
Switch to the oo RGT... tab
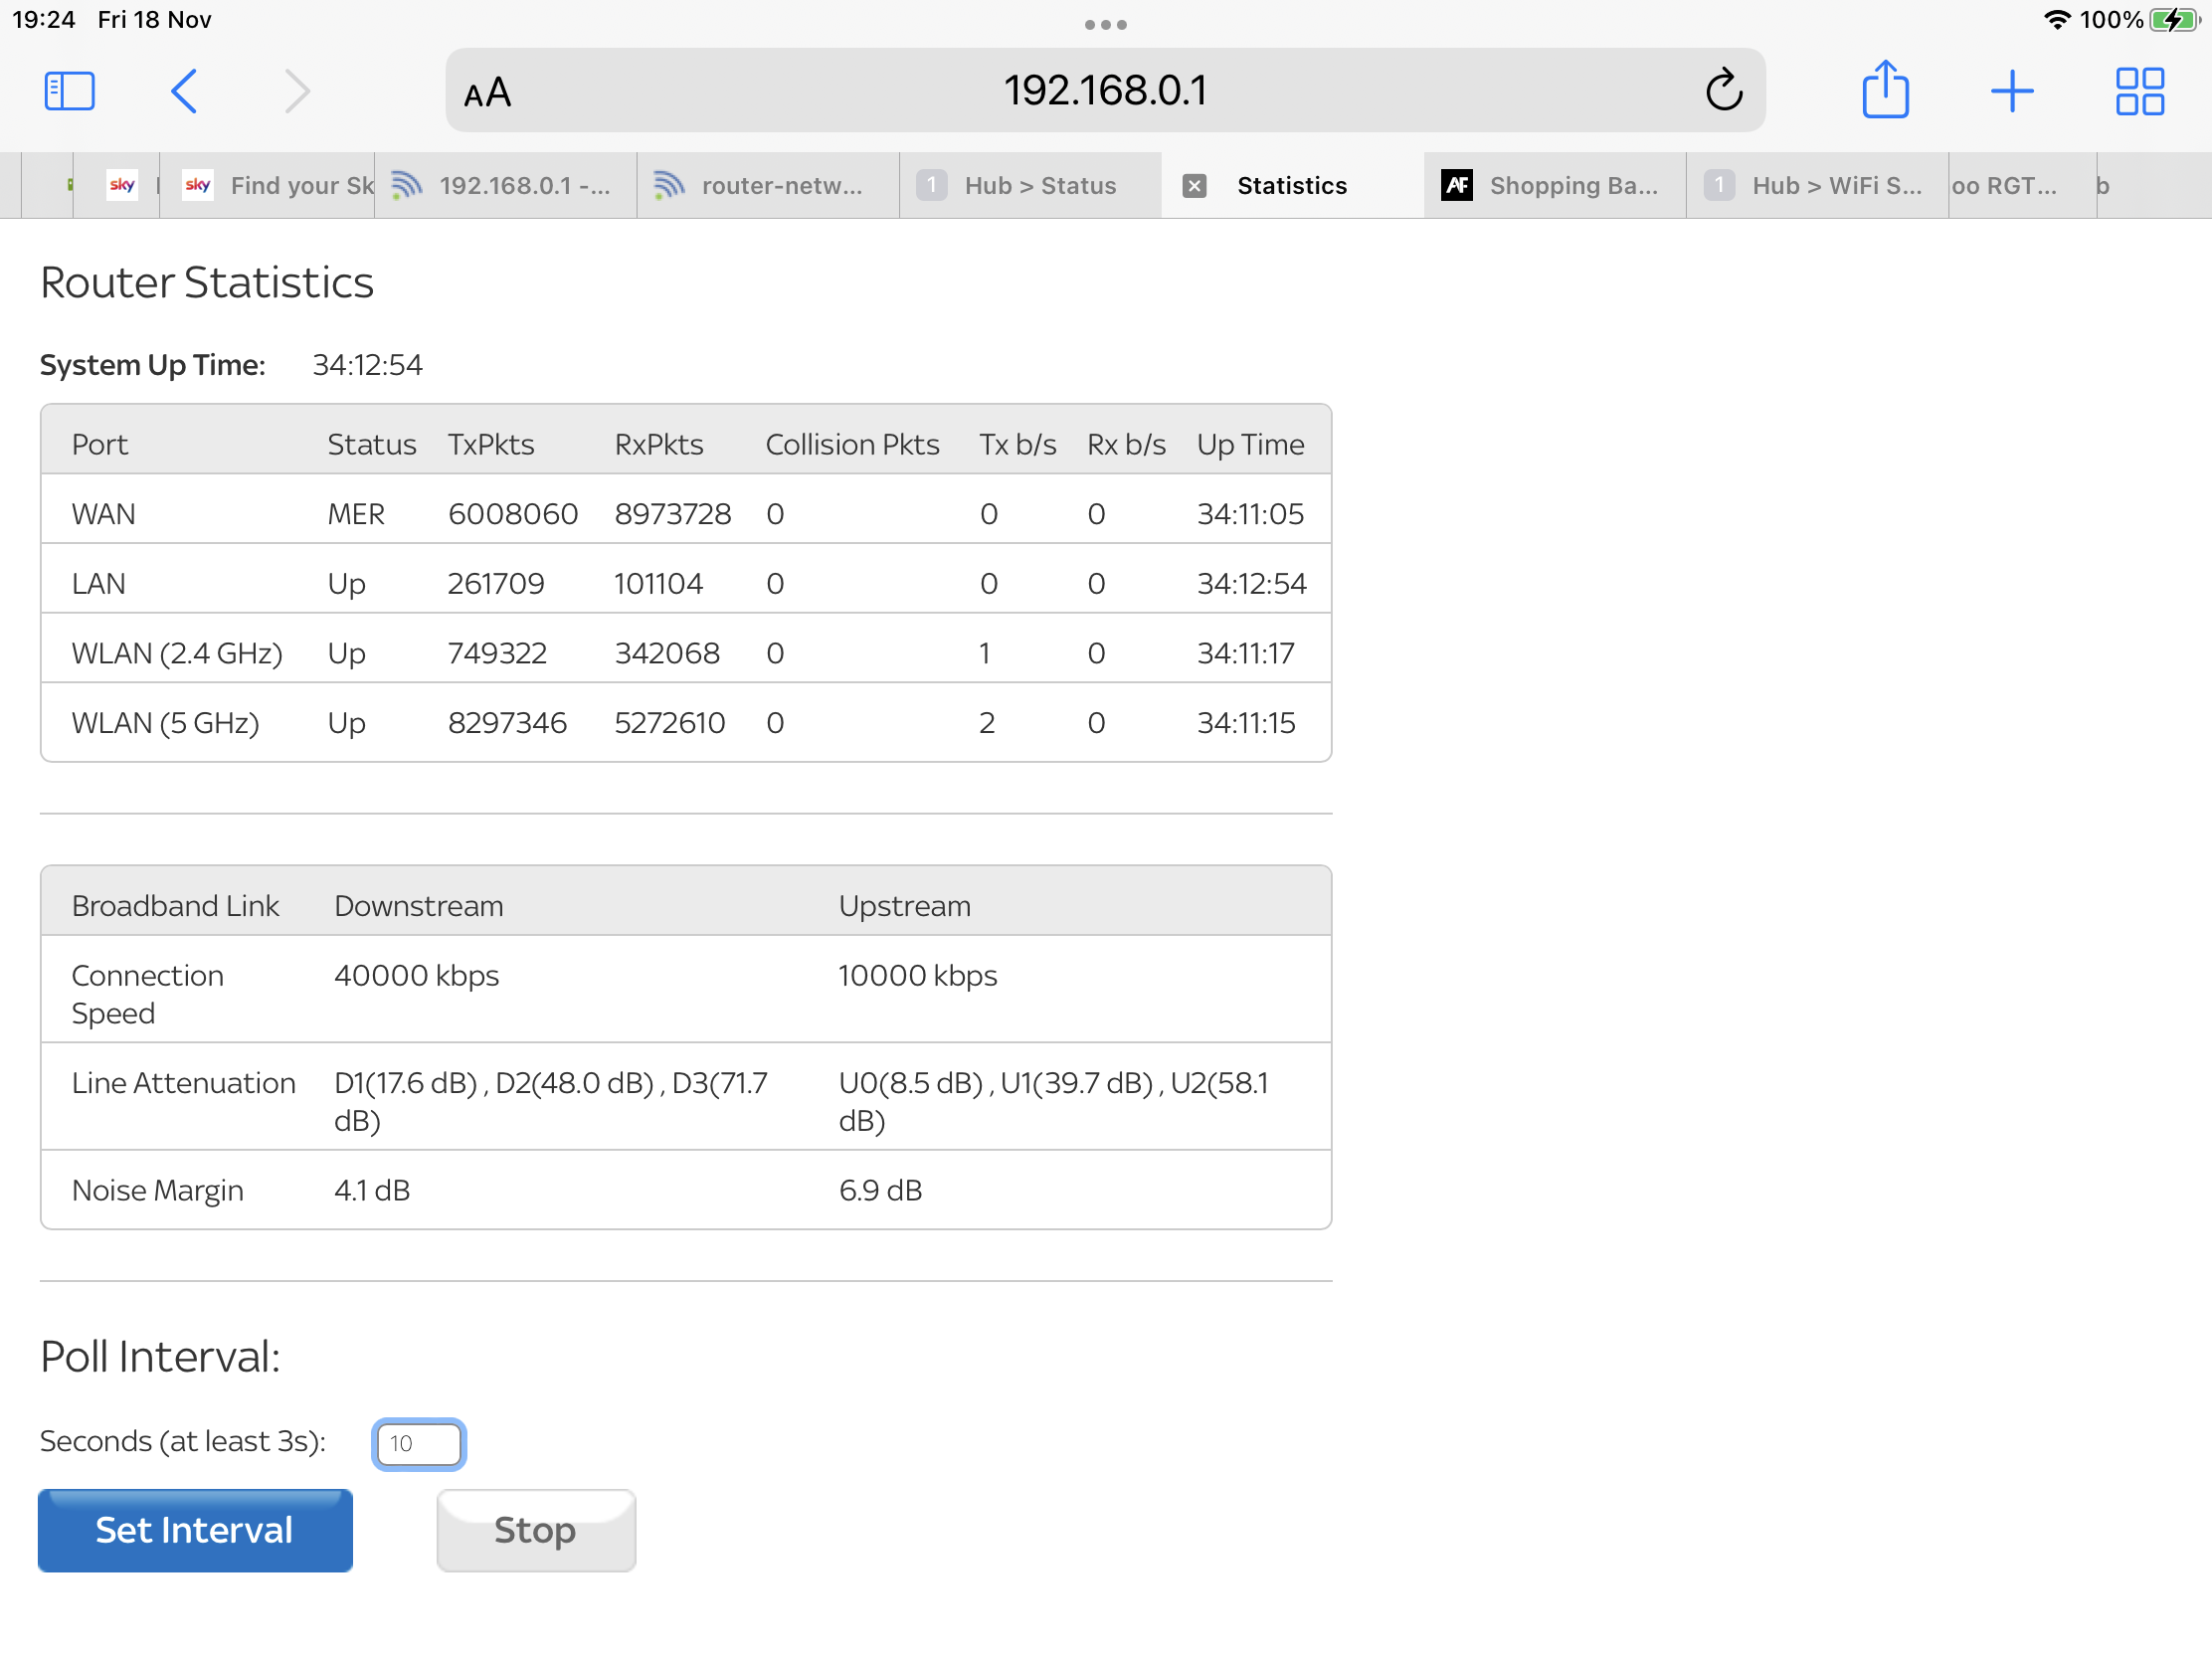point(2022,185)
